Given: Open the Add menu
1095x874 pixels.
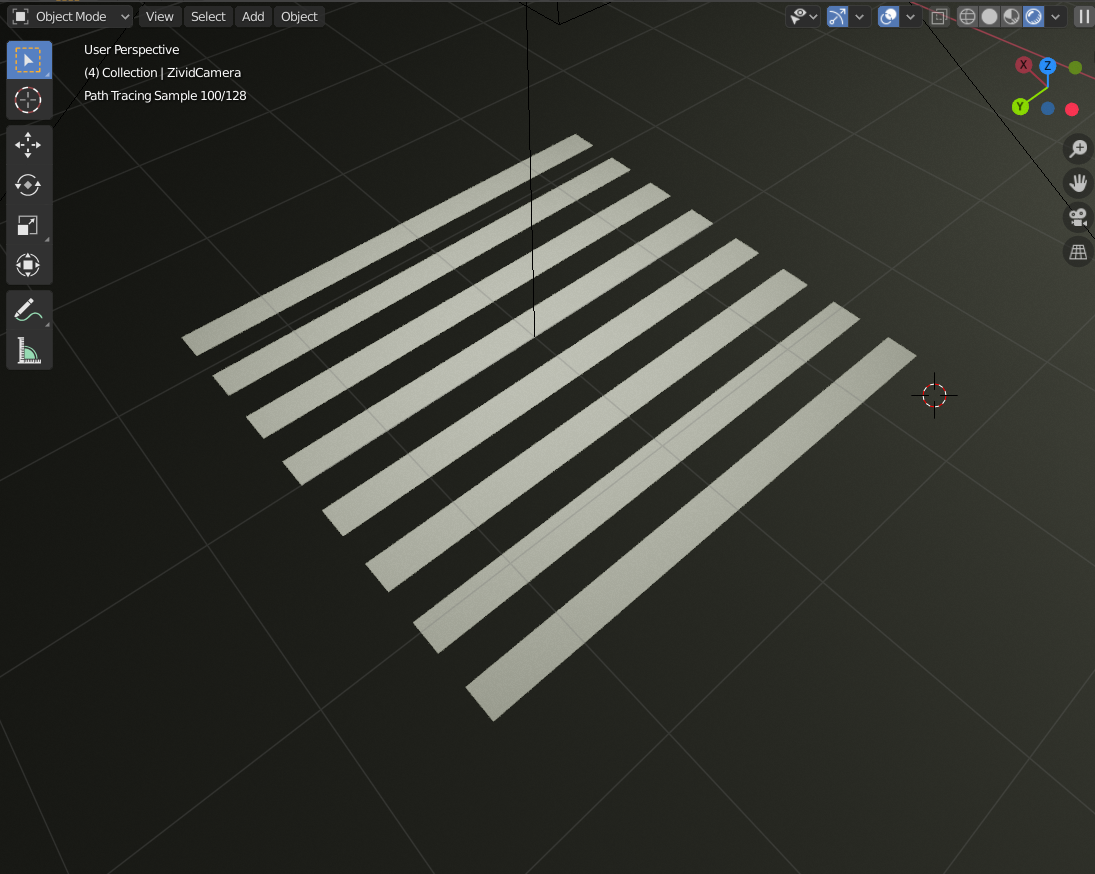Looking at the screenshot, I should pos(252,16).
